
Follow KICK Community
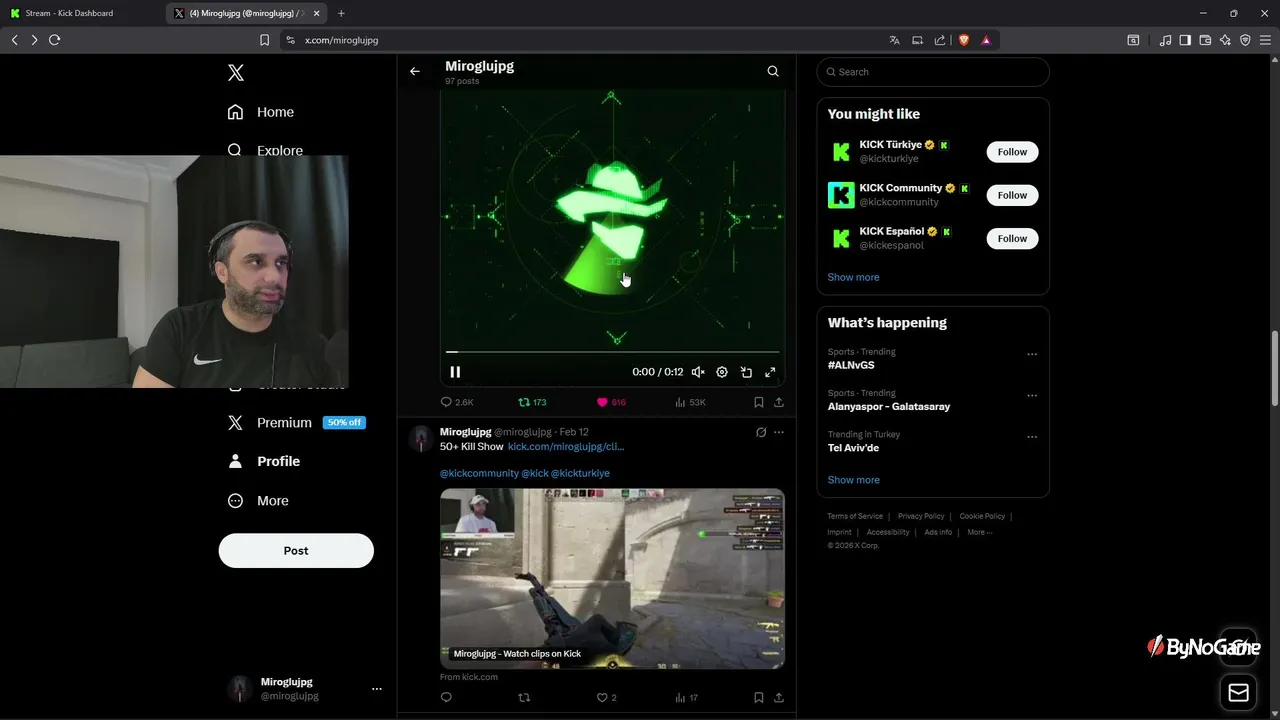coord(1012,195)
